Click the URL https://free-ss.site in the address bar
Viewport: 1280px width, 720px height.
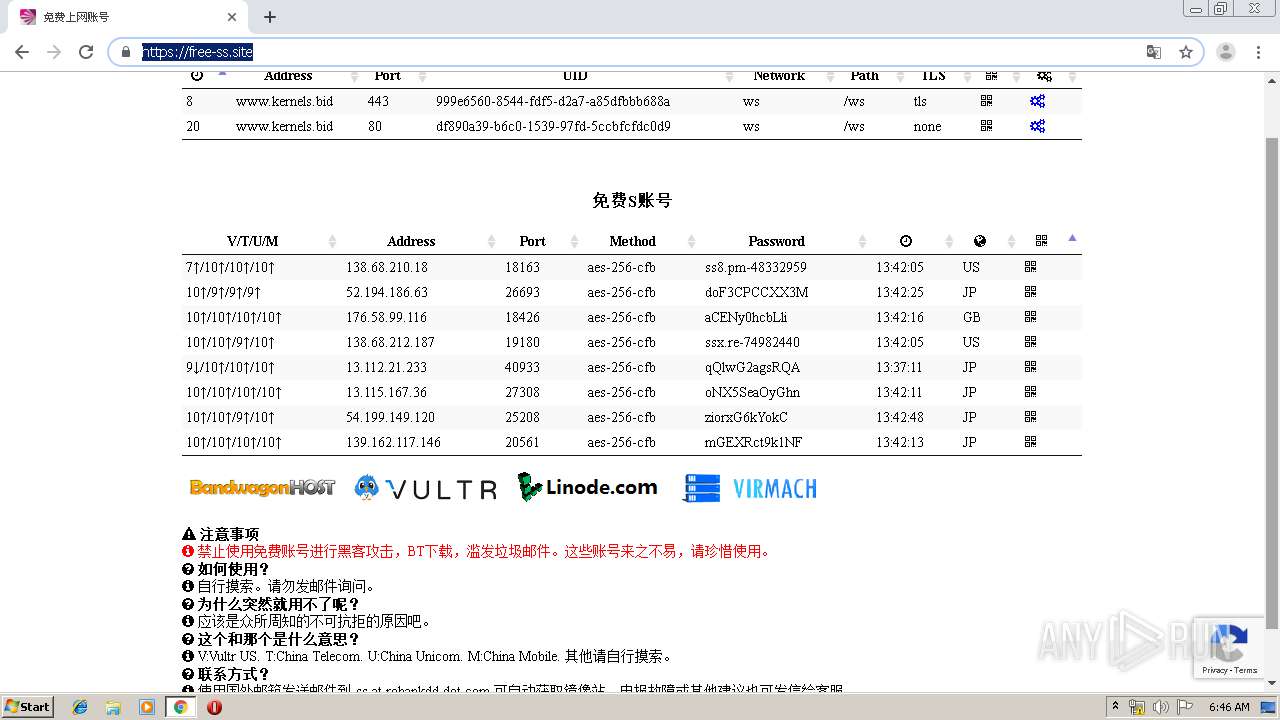coord(197,52)
